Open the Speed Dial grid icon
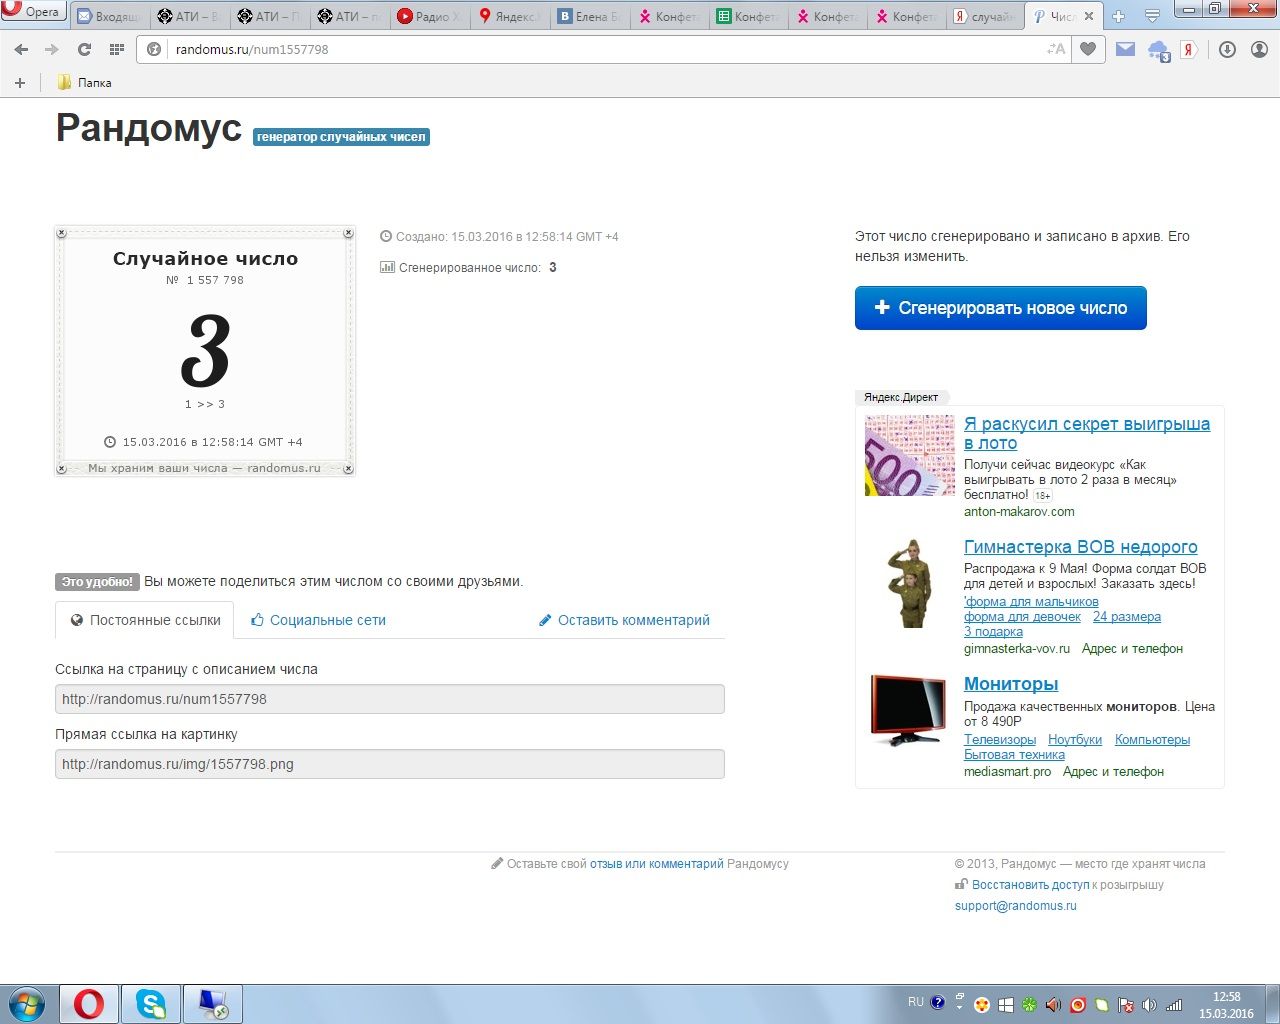The height and width of the screenshot is (1024, 1280). (116, 49)
